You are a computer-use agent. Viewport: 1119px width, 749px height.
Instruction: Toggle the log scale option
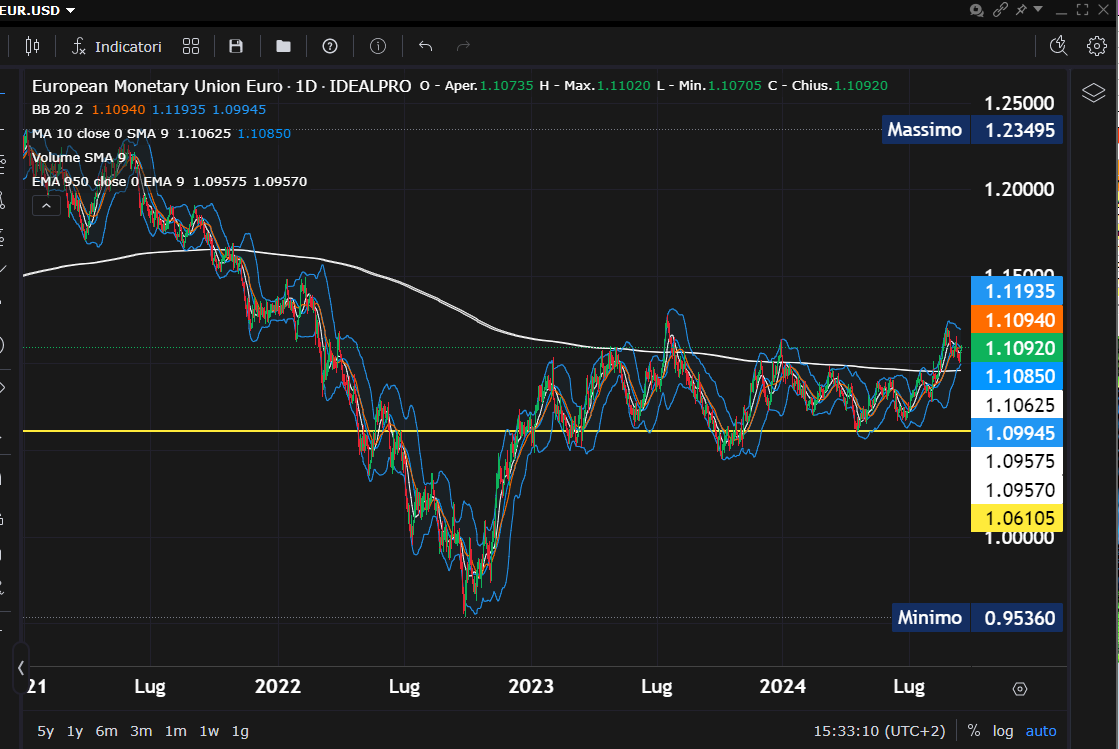(x=1004, y=731)
